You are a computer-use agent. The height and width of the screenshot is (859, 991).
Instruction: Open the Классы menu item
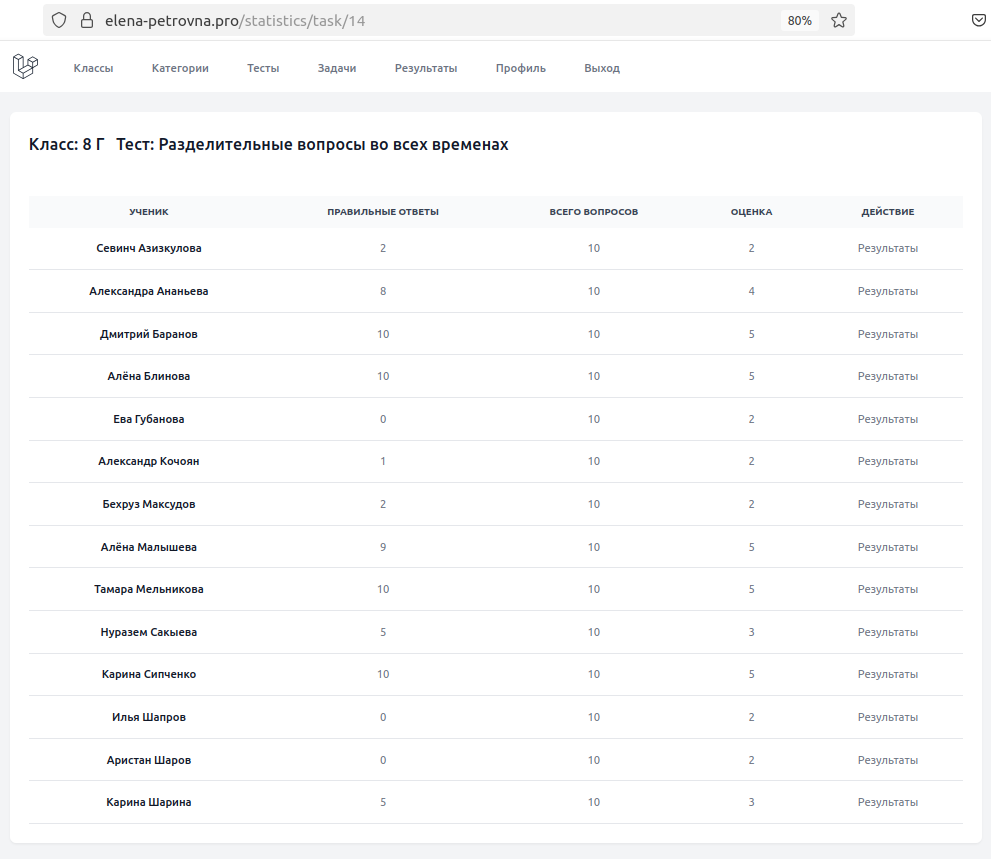point(94,68)
